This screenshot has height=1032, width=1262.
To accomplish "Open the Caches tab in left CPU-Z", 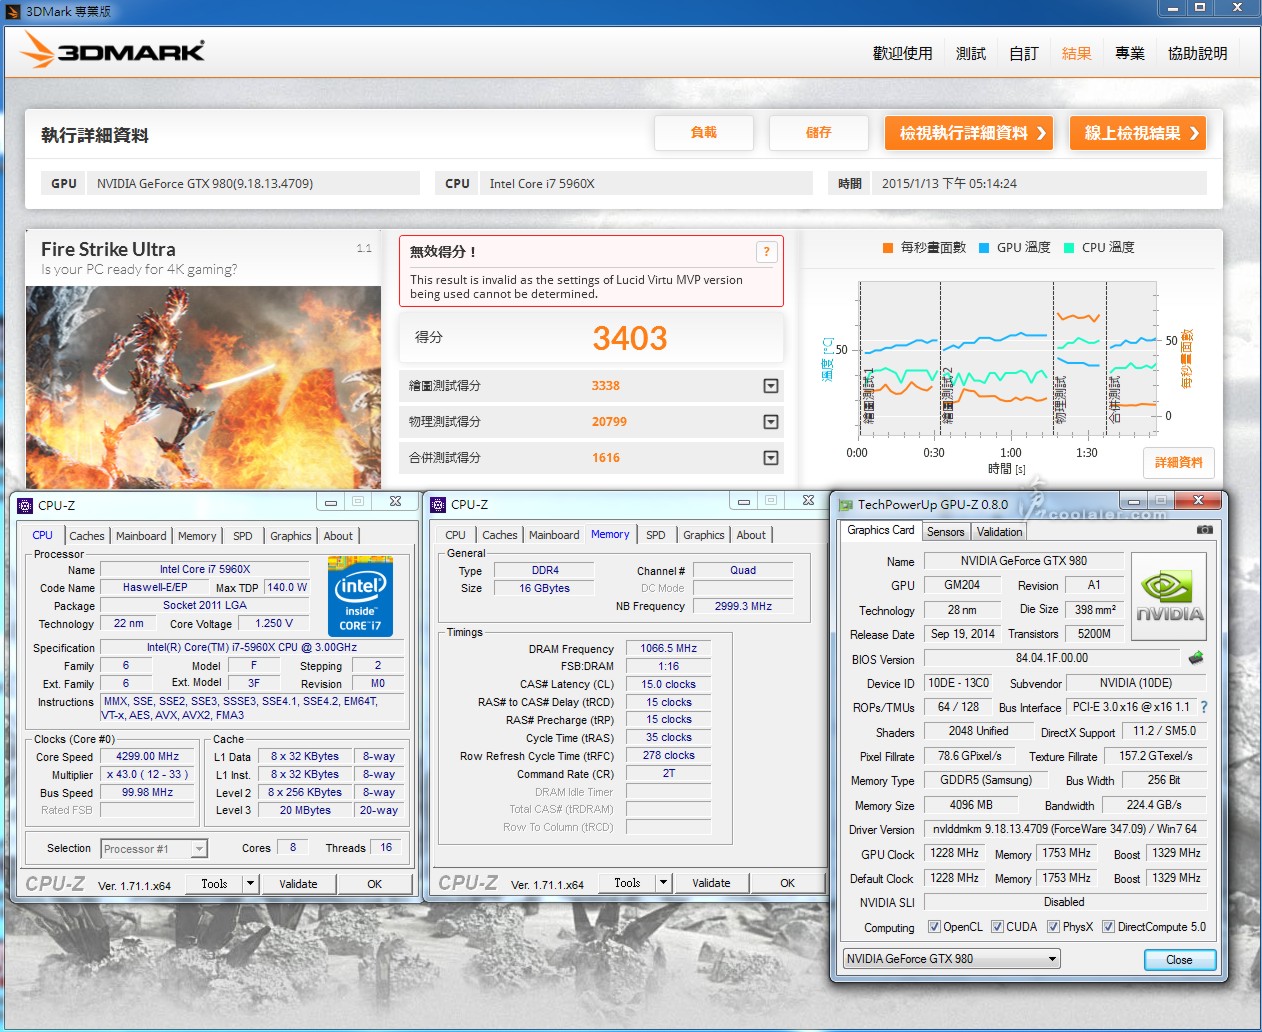I will click(x=87, y=536).
